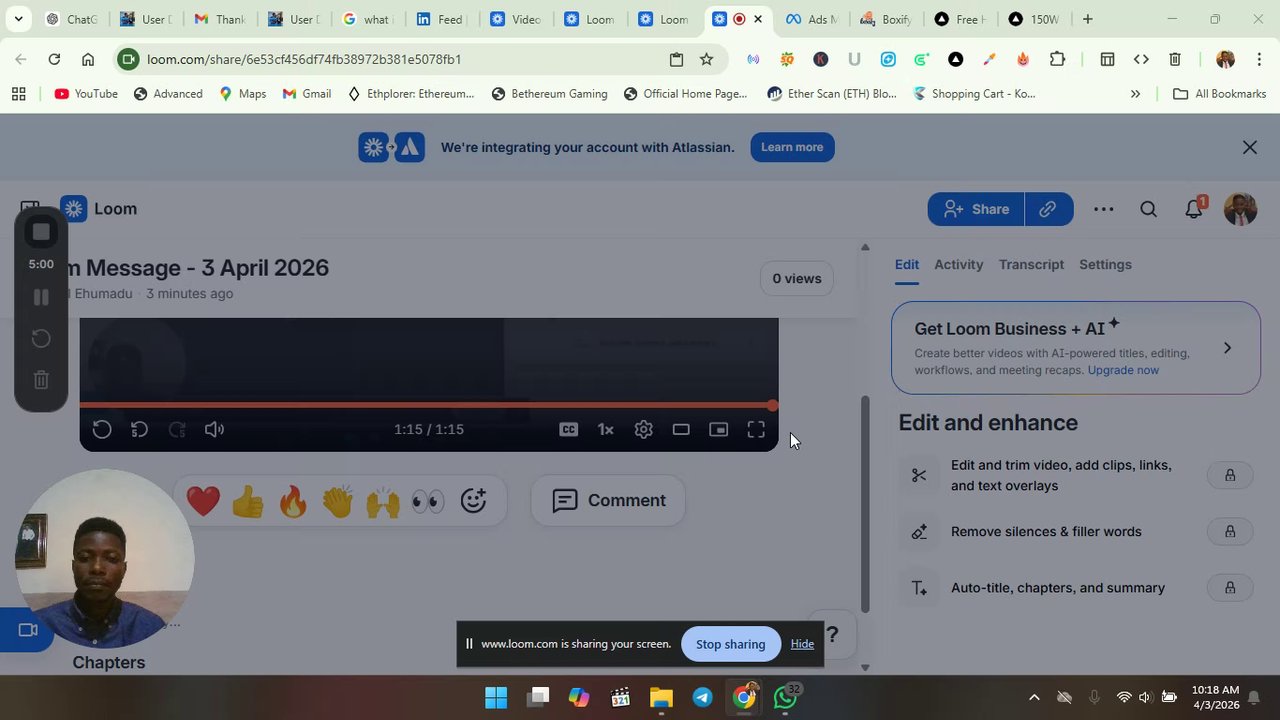React with the thumbs up emoji

[248, 500]
